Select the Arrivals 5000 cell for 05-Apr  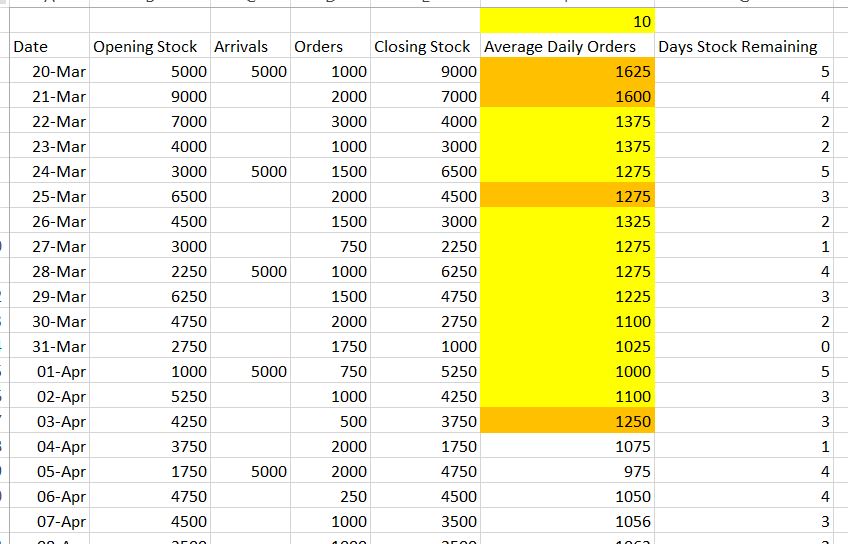click(x=250, y=472)
